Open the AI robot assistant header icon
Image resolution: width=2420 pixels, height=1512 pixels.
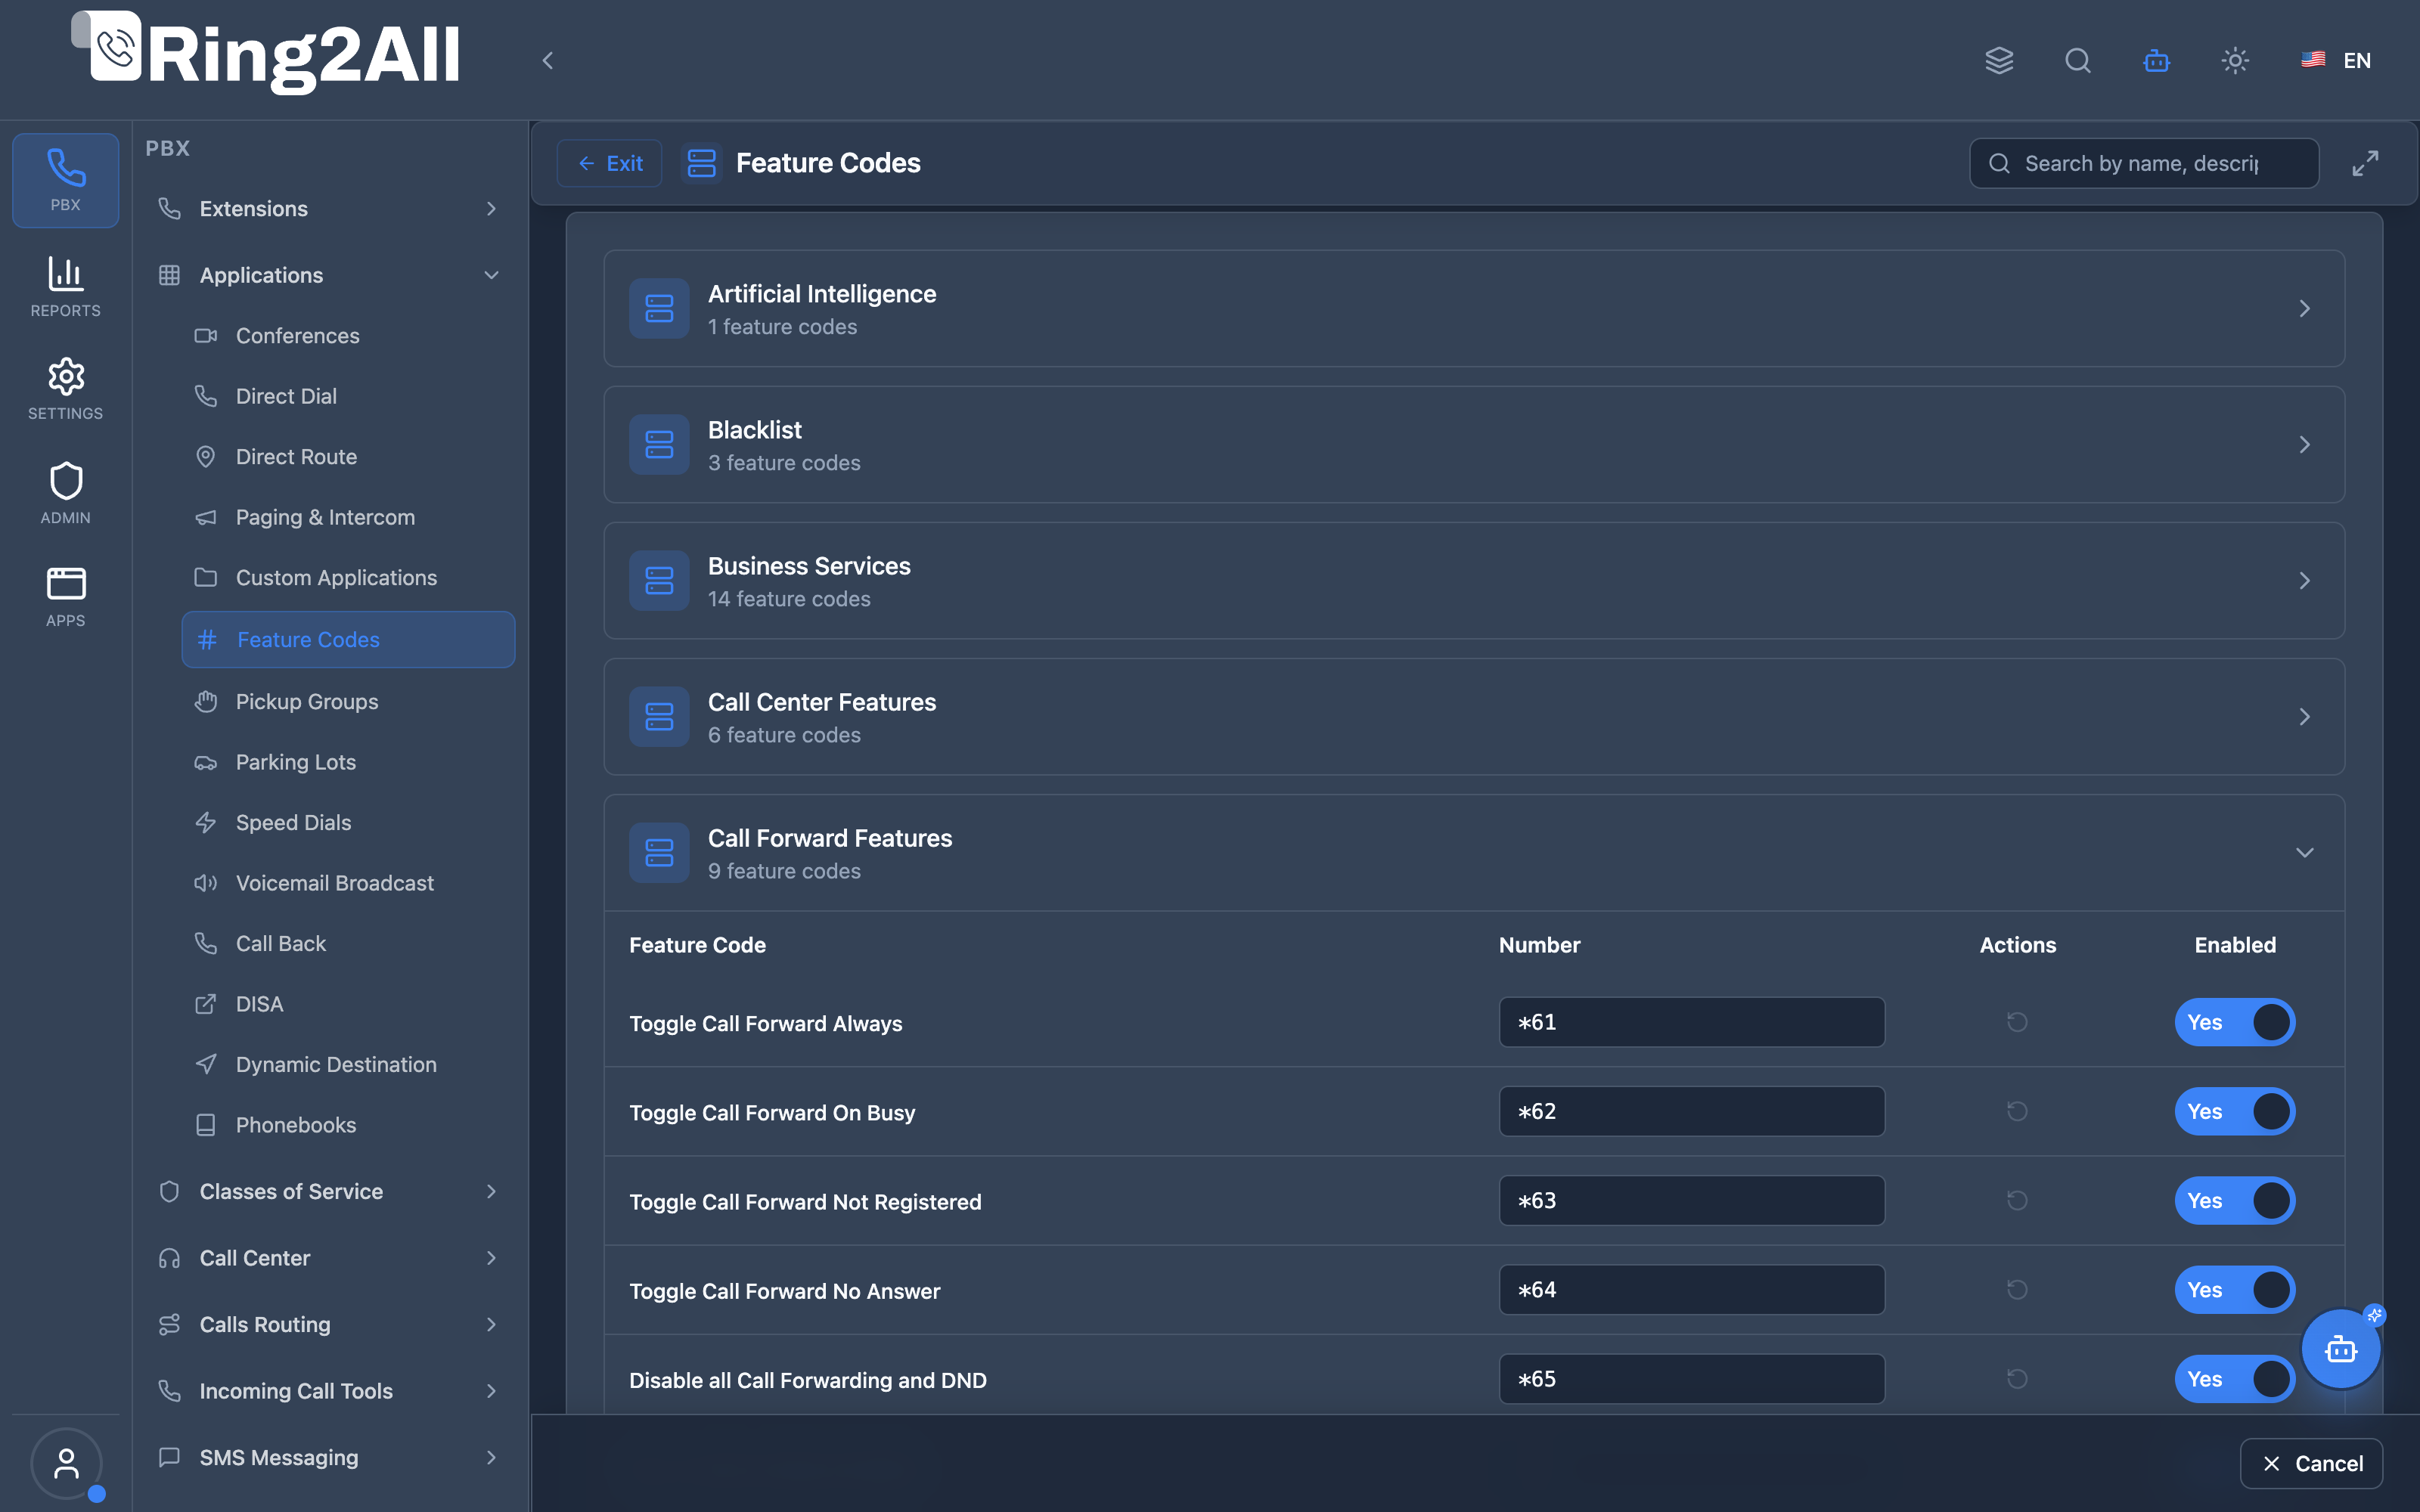point(2156,61)
